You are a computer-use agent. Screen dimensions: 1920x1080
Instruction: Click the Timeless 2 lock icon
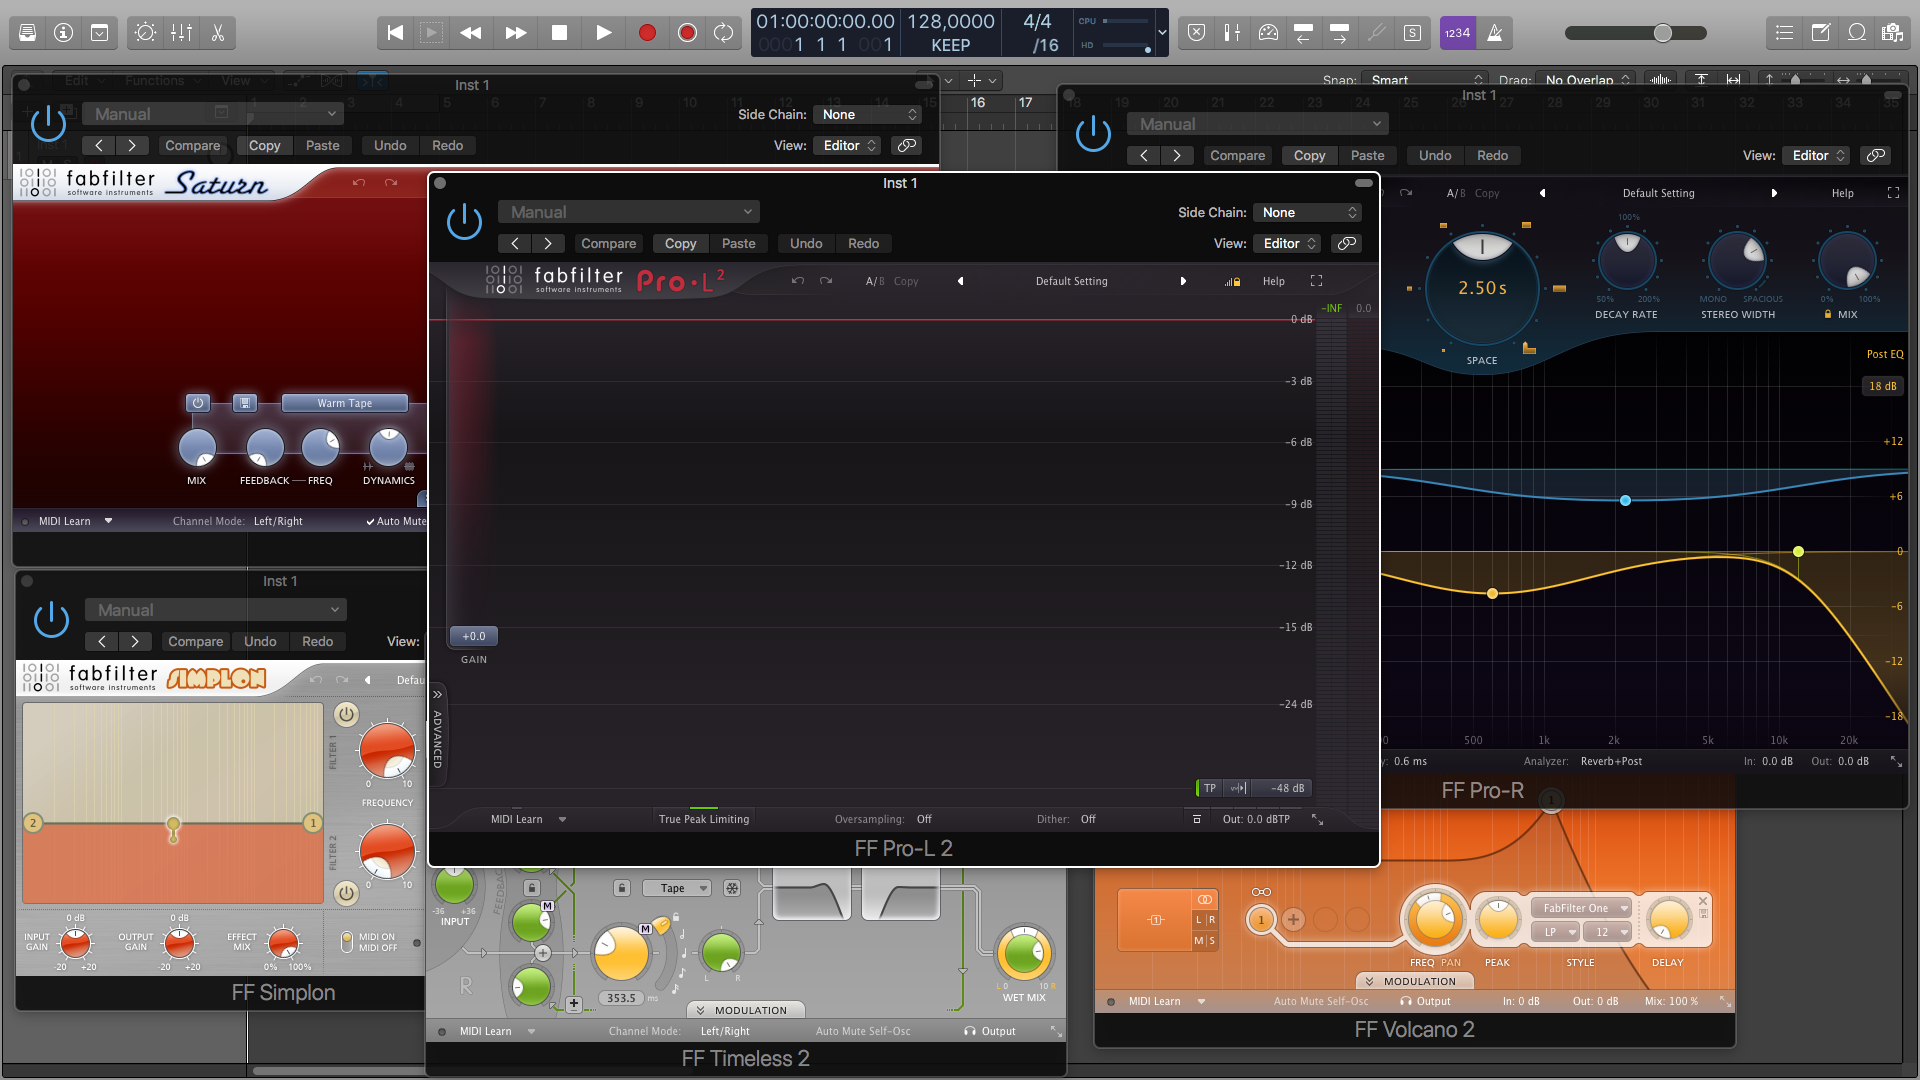tap(621, 888)
